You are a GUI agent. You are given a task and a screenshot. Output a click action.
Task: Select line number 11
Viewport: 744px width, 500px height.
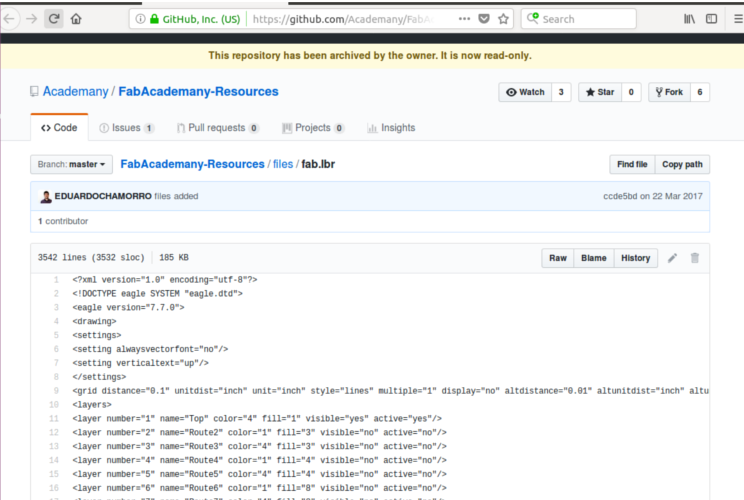click(x=54, y=418)
